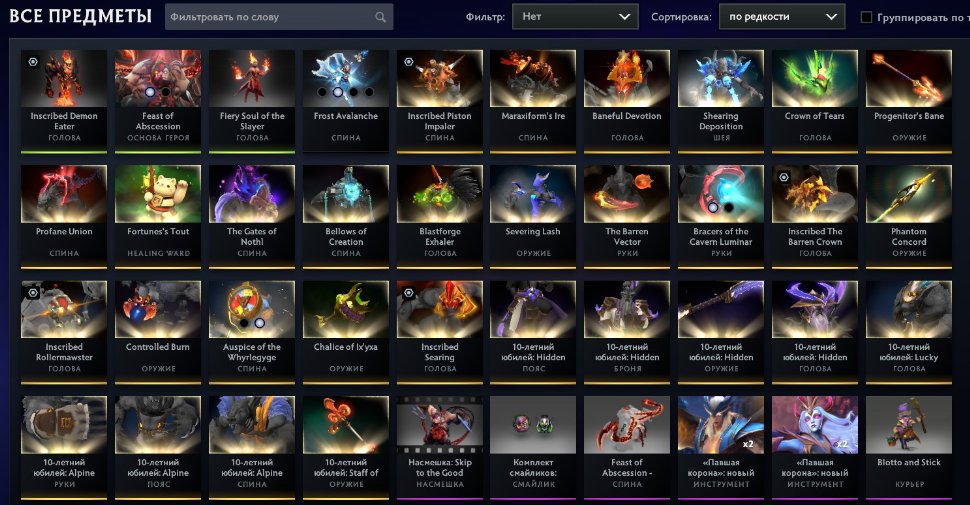
Task: Open the Сортировка dropdown by rarity
Action: [x=782, y=17]
